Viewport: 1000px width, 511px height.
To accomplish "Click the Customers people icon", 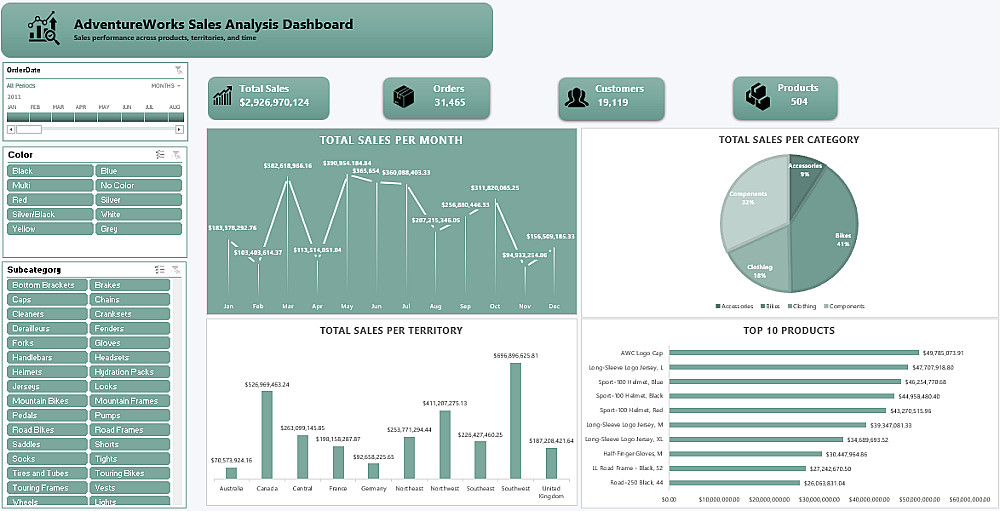I will (577, 98).
